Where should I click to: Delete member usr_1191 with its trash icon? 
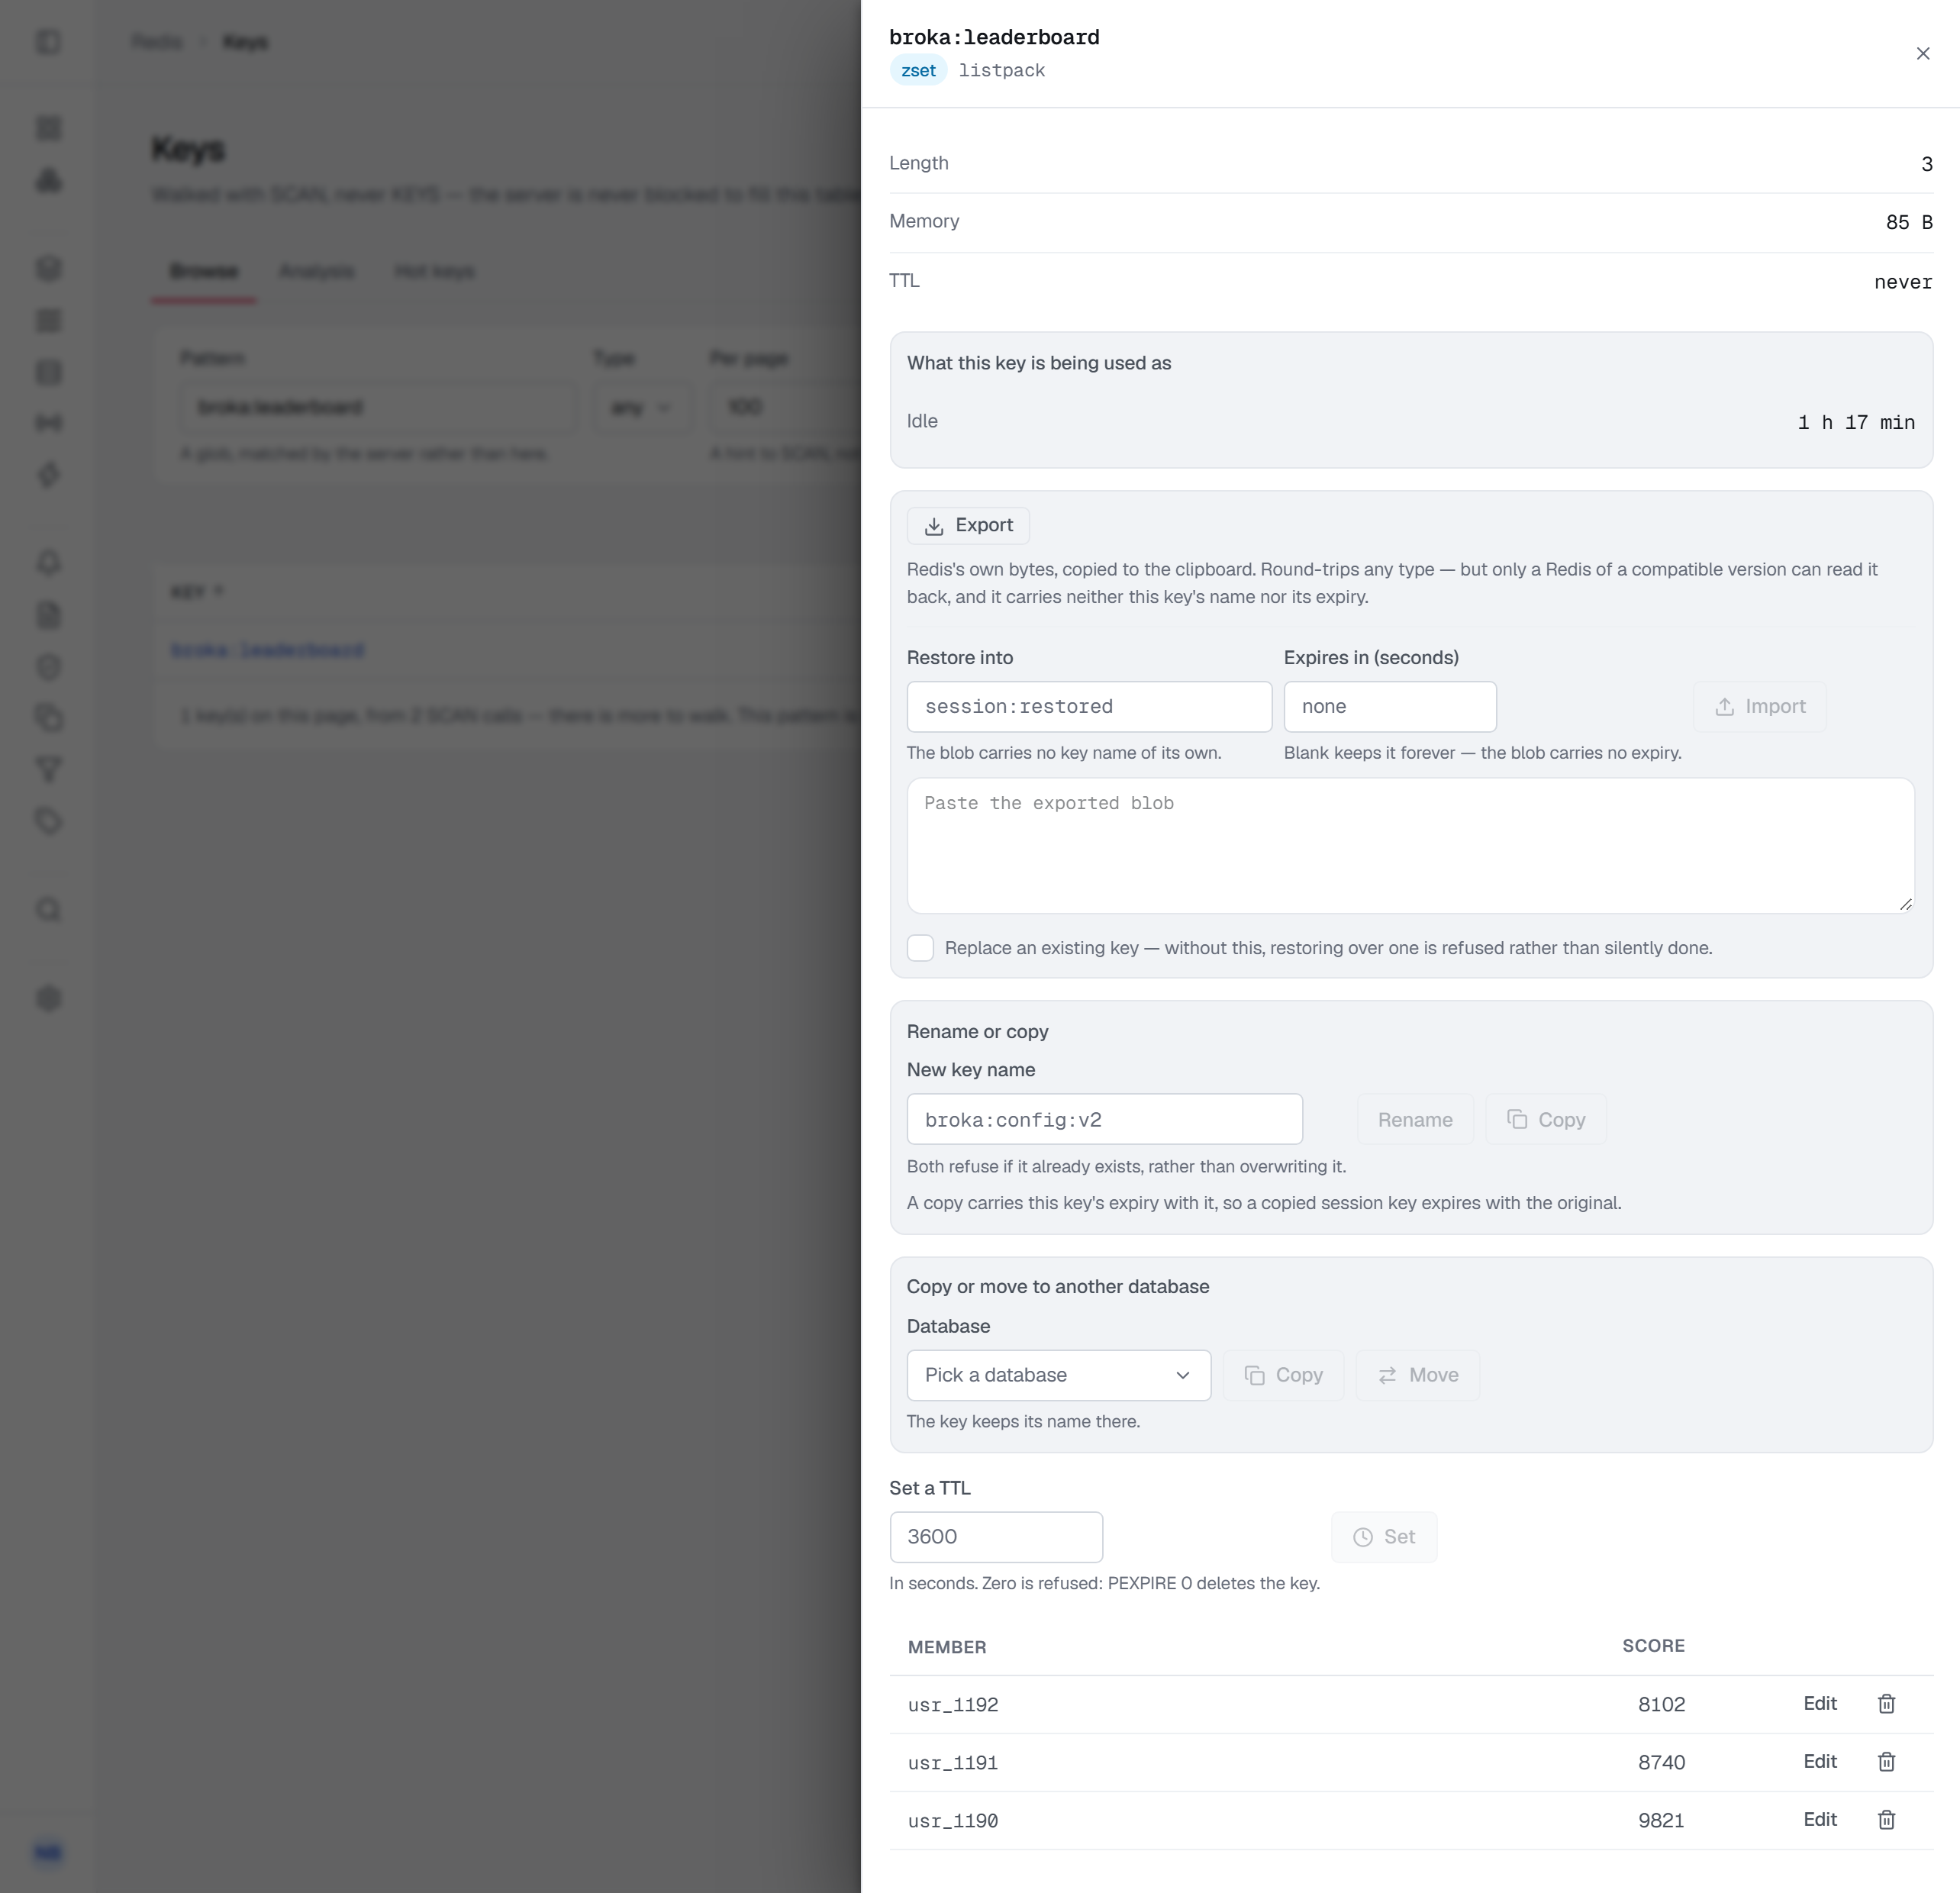coord(1886,1761)
